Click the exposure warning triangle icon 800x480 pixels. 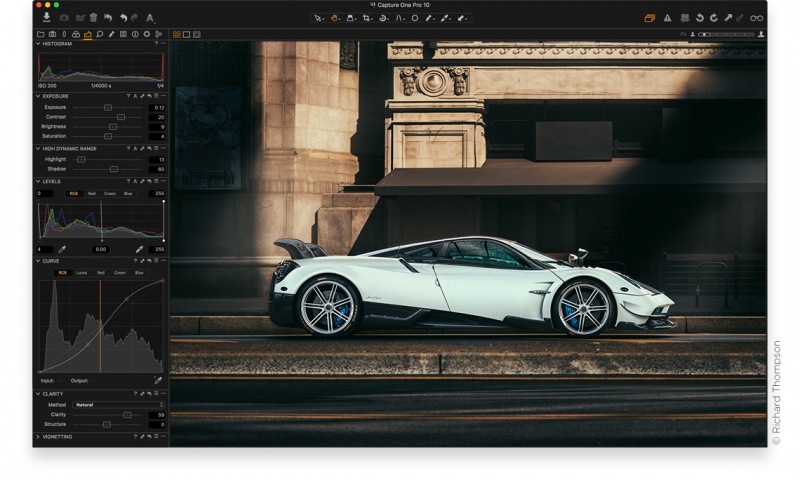click(667, 18)
